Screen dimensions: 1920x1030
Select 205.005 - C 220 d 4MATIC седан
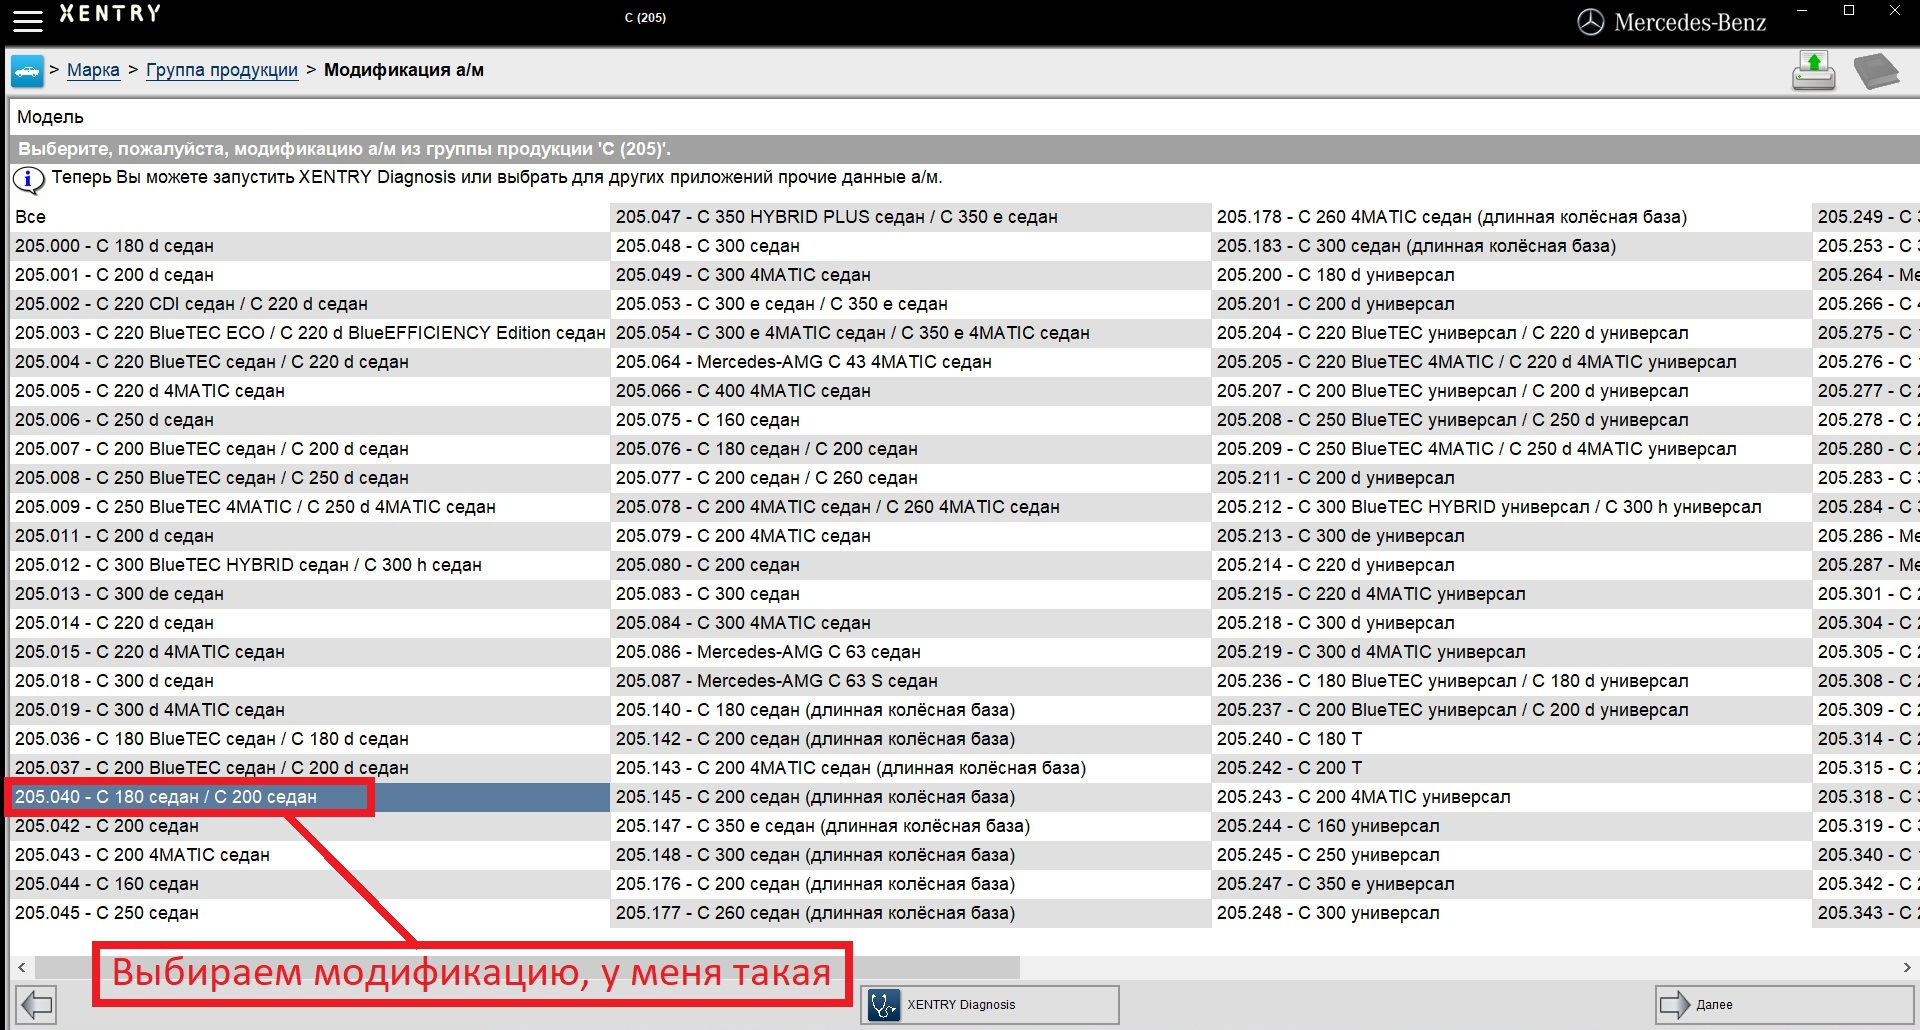(310, 391)
